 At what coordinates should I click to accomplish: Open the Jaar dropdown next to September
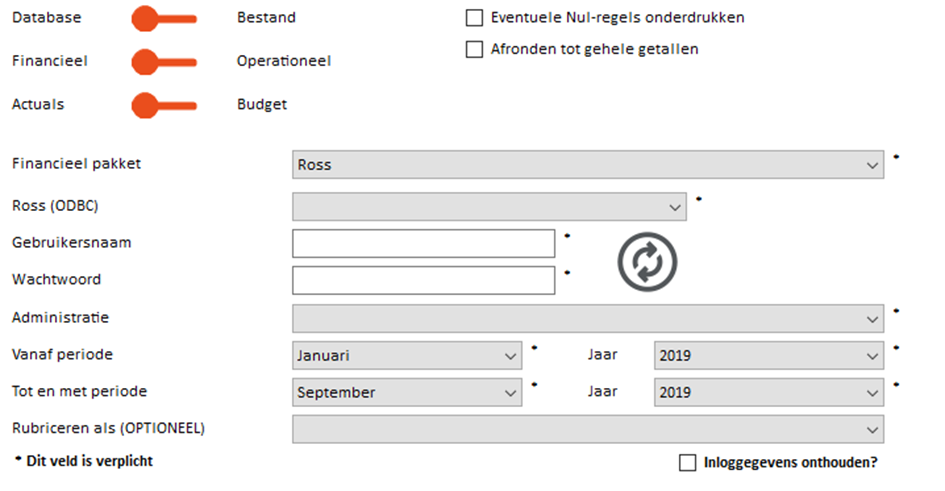tap(769, 392)
